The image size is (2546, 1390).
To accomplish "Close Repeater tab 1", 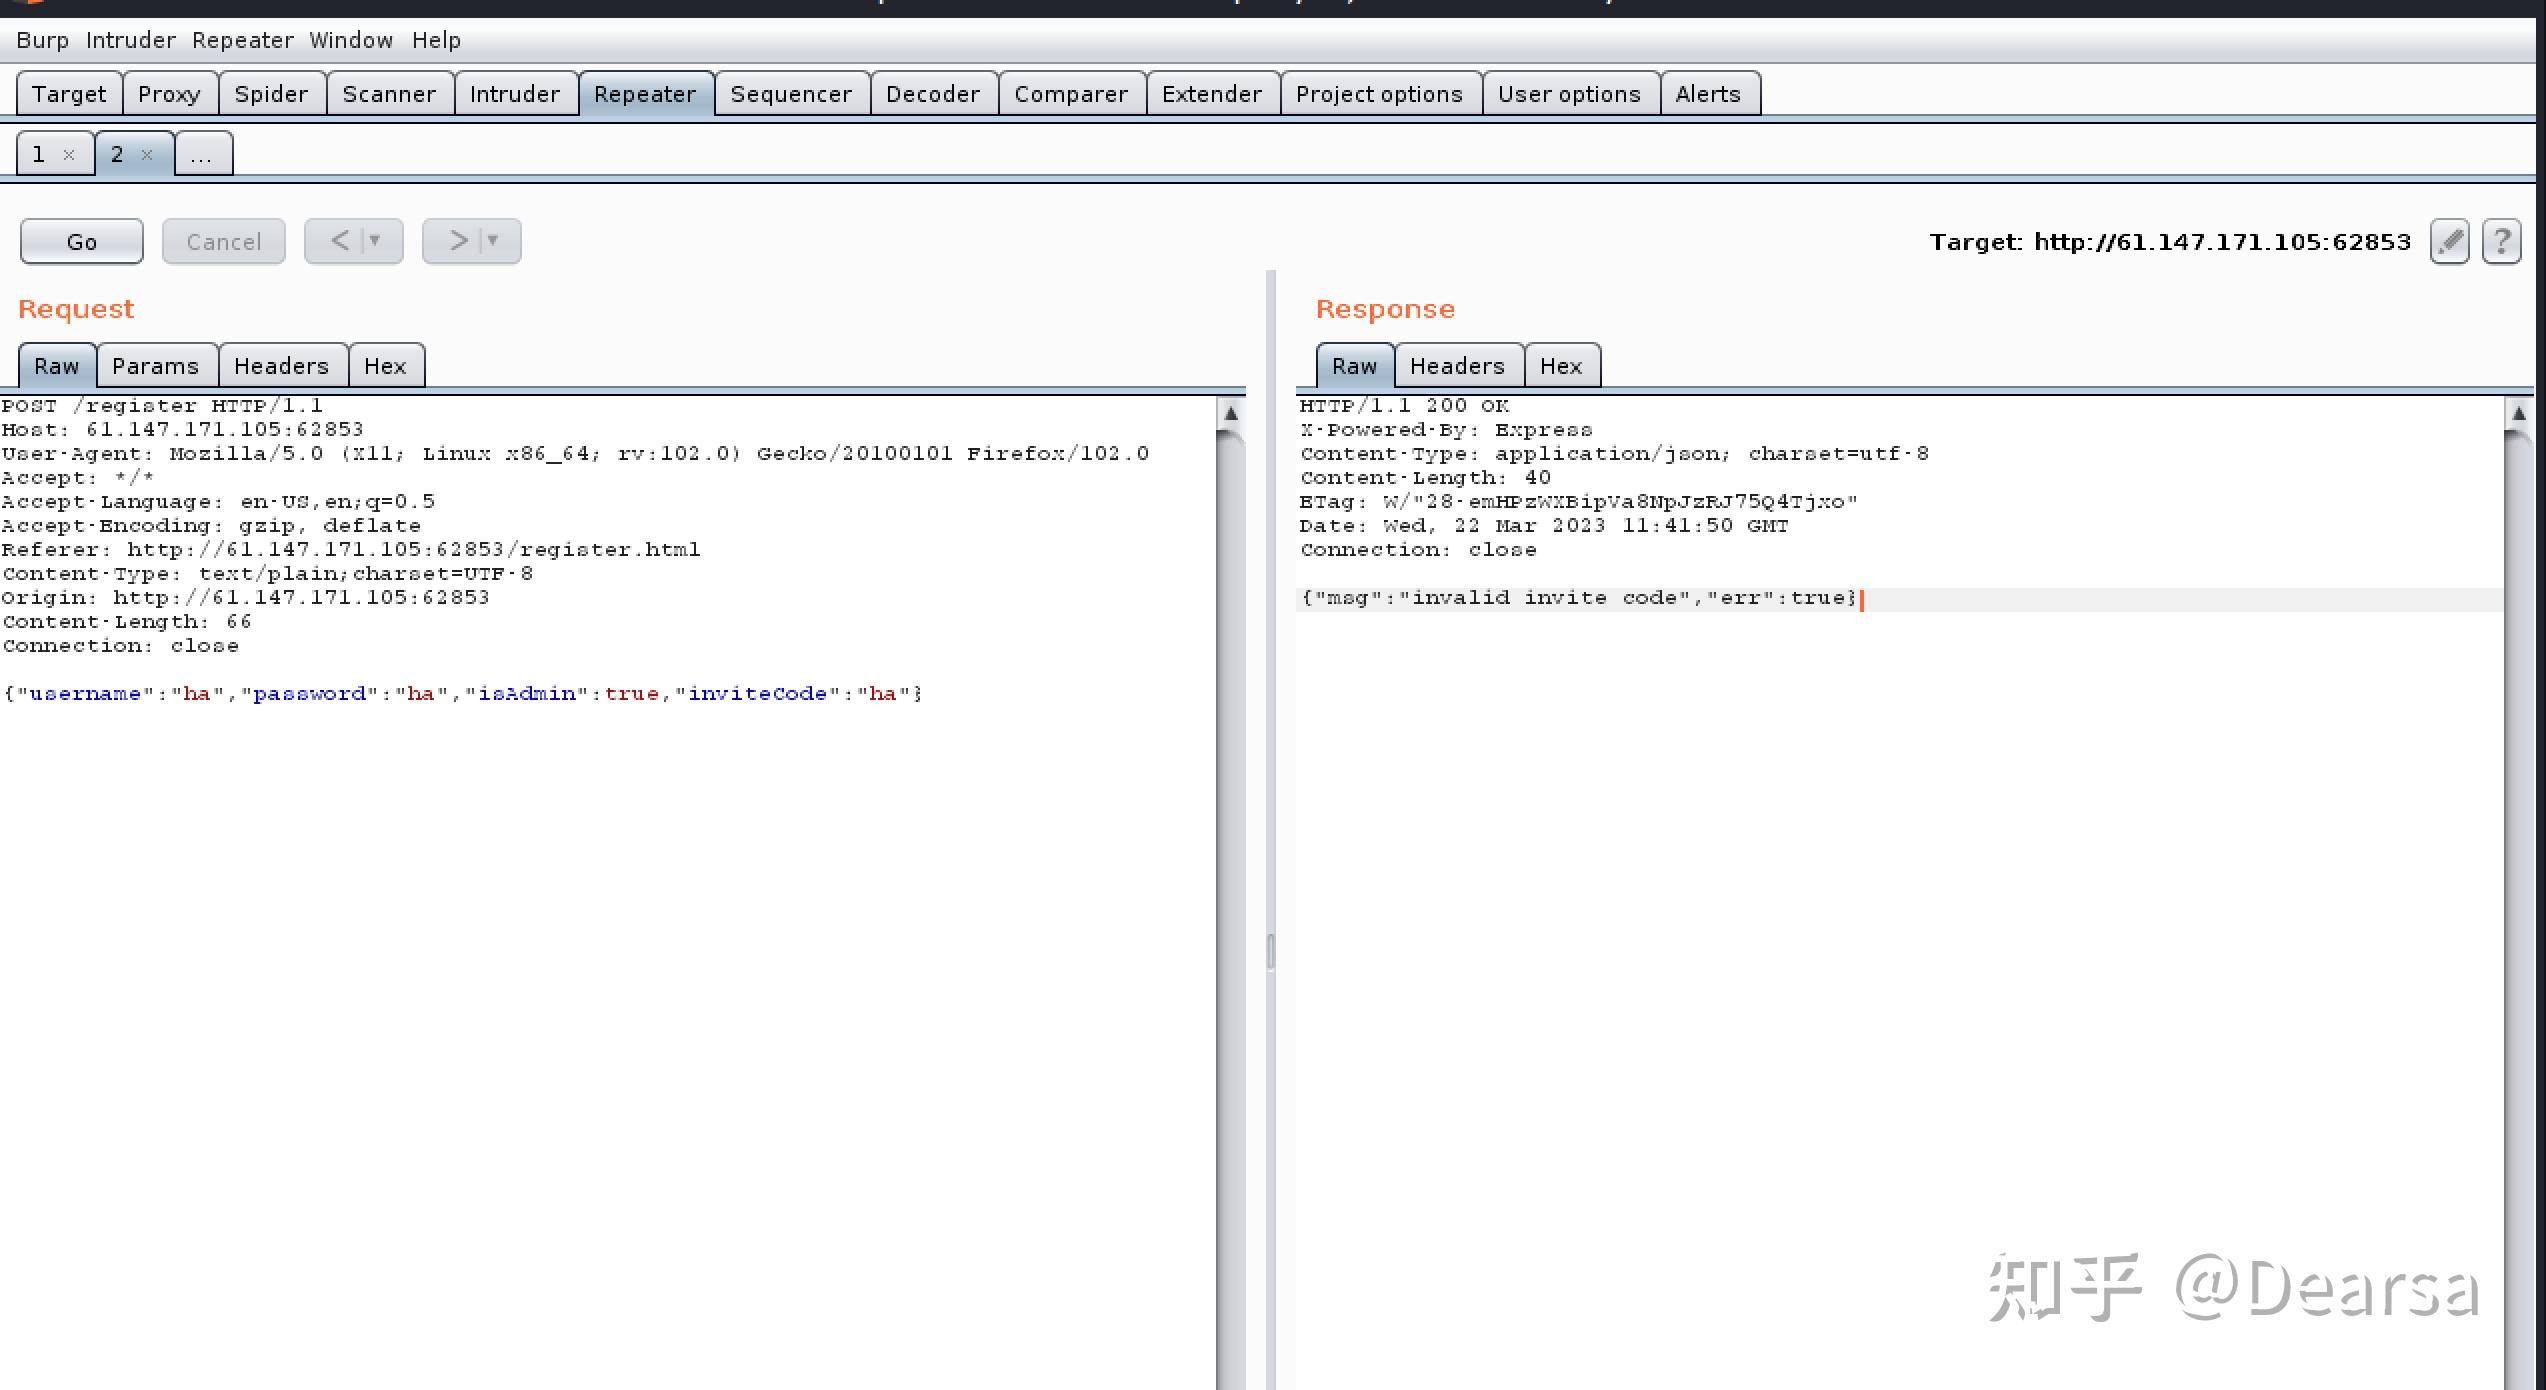I will (69, 155).
